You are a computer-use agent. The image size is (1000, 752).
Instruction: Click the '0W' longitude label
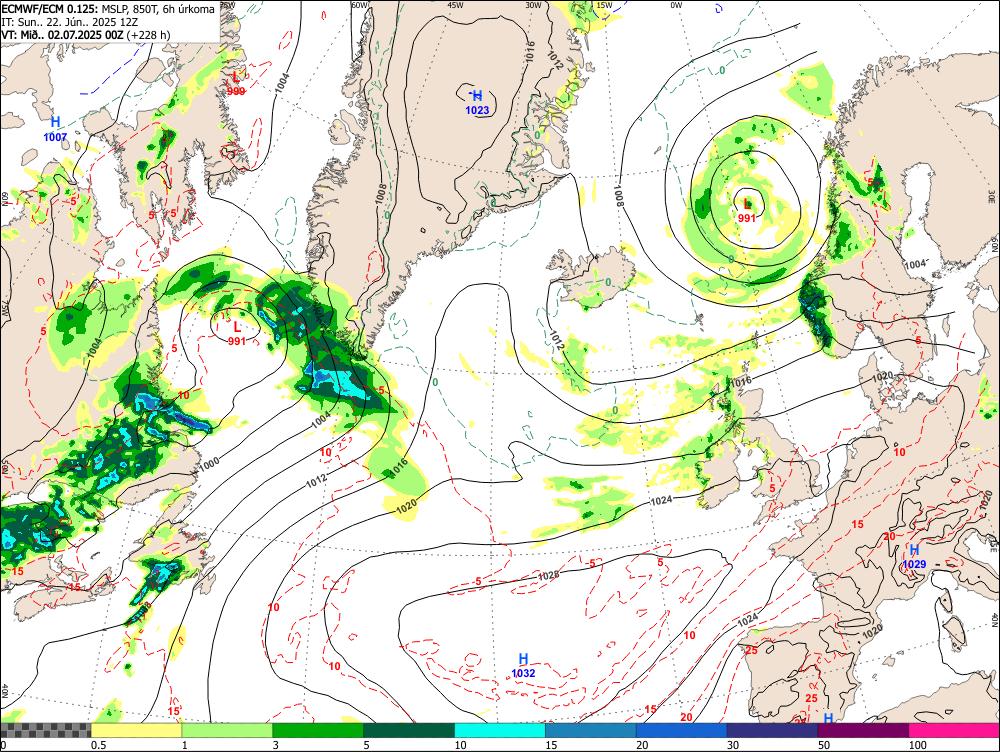point(676,6)
